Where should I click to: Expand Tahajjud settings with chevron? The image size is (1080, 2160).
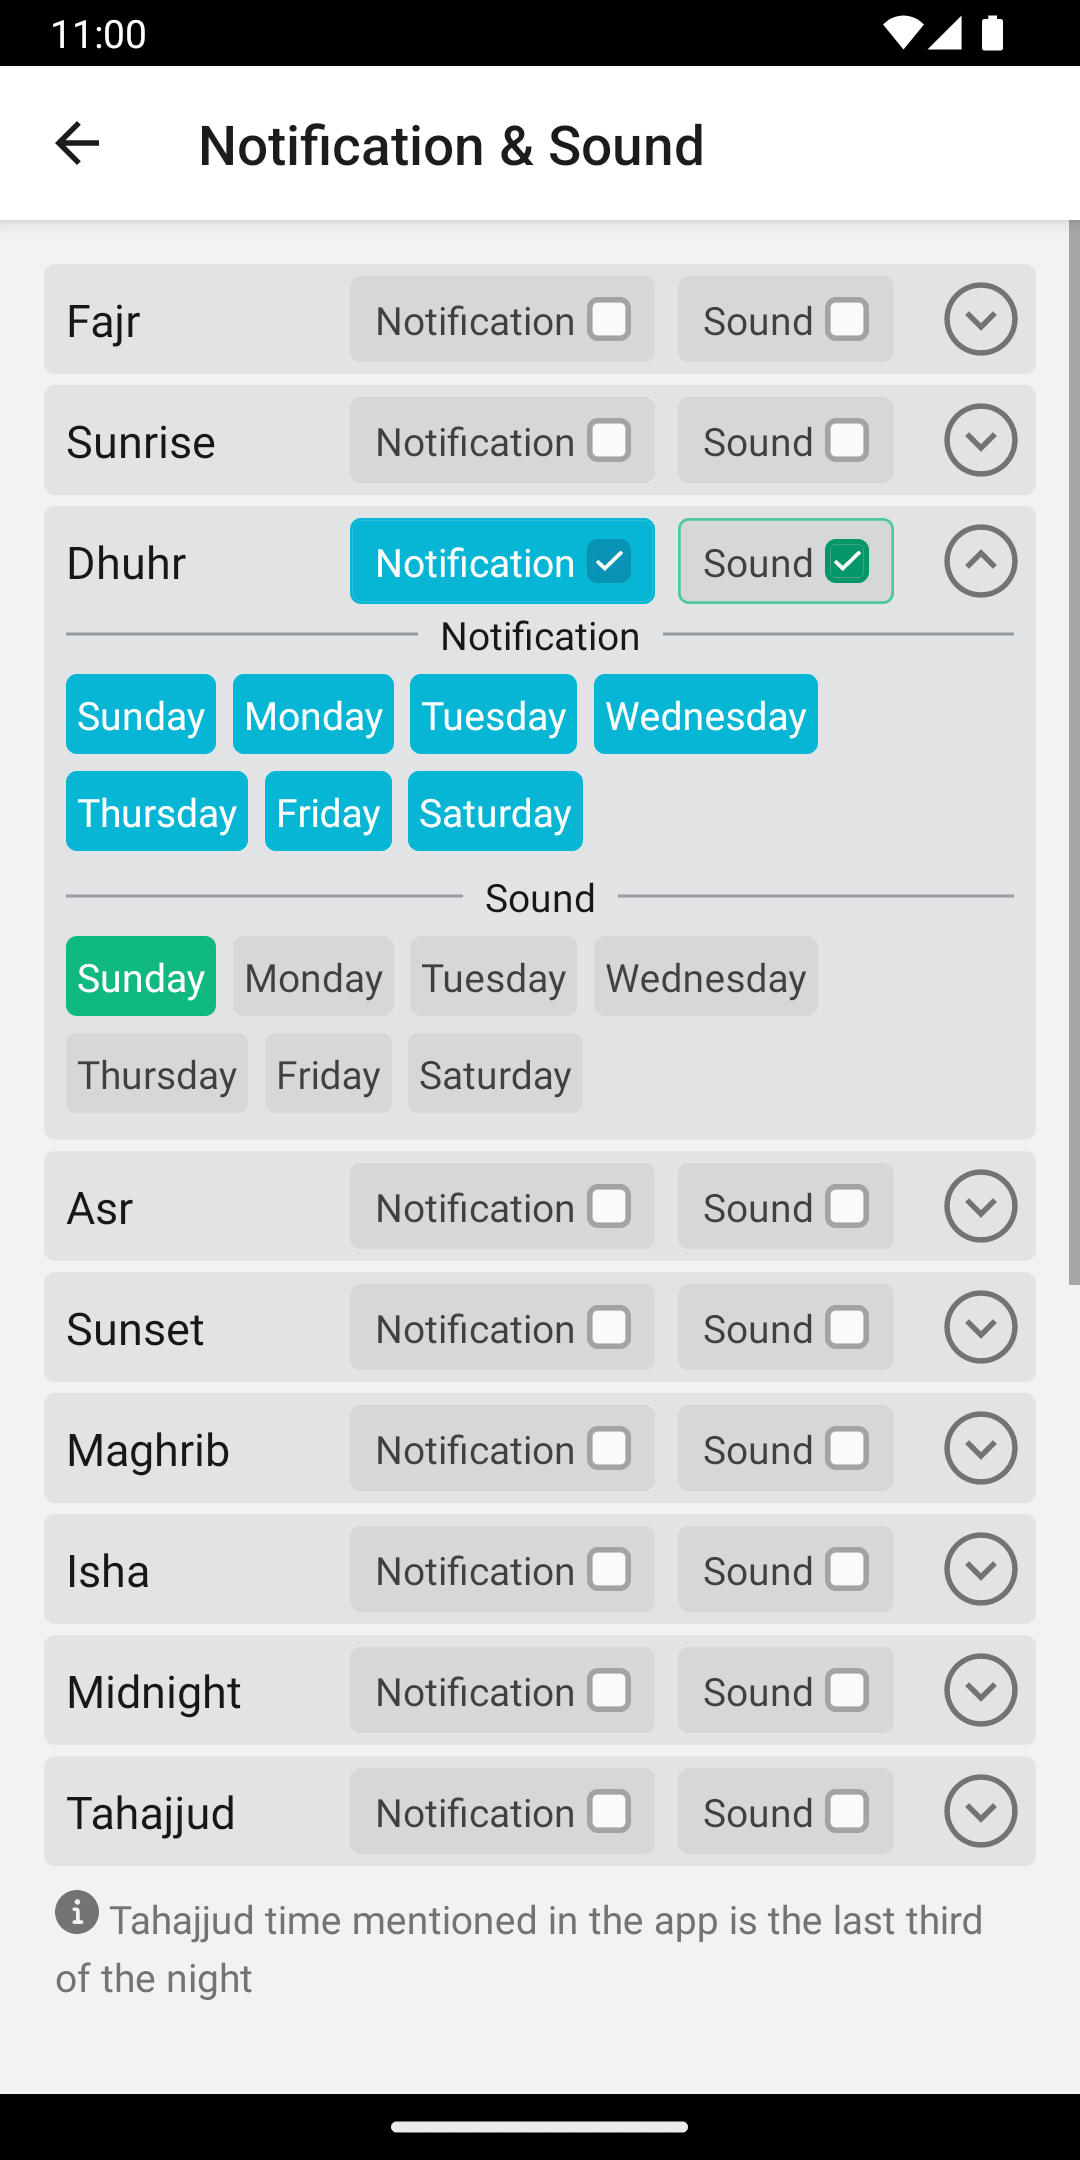(980, 1812)
